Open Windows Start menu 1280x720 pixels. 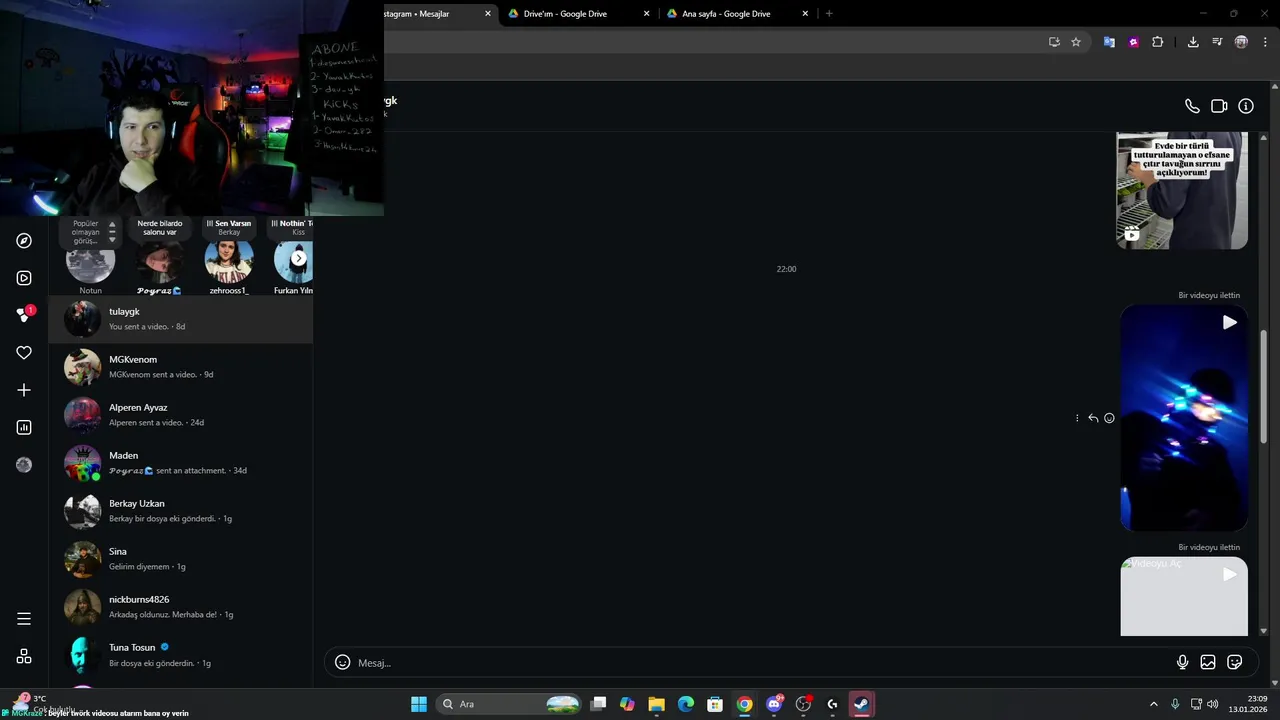(x=419, y=704)
